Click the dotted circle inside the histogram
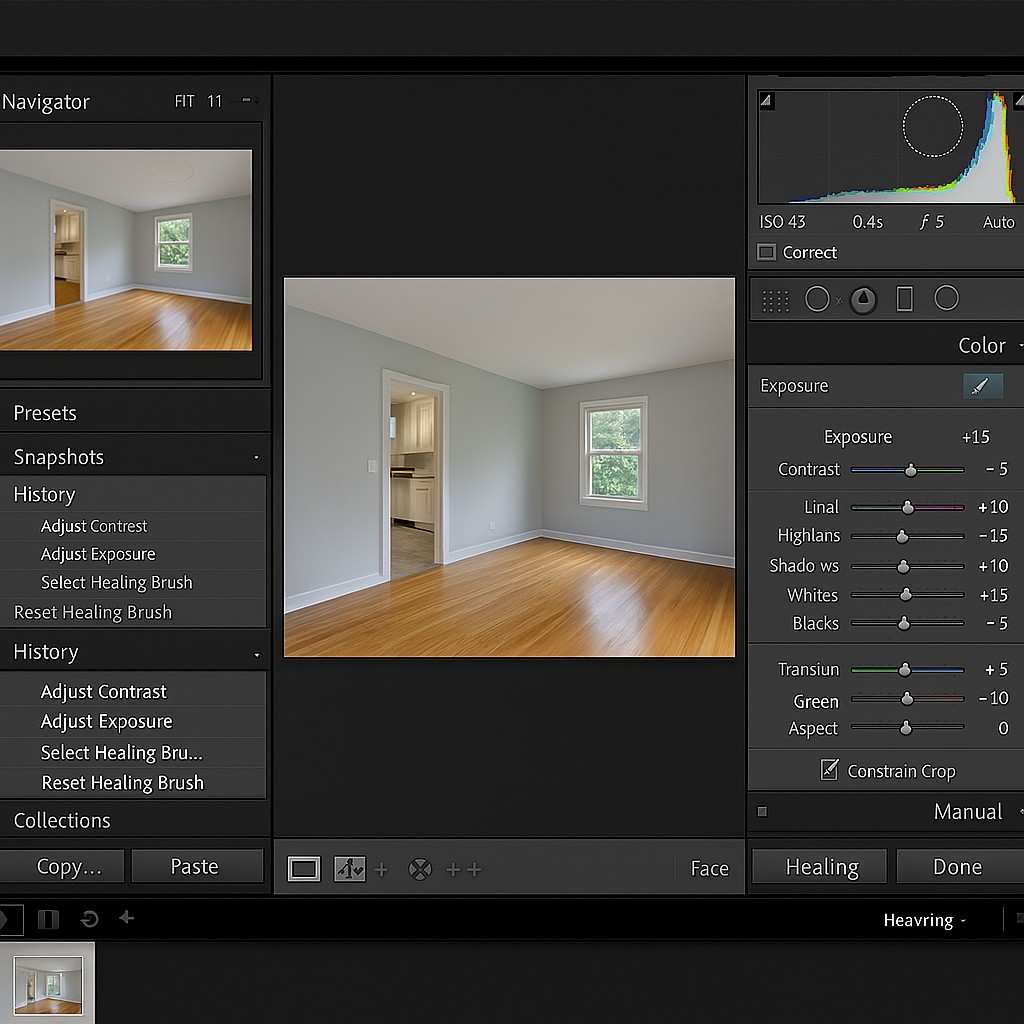 coord(933,127)
